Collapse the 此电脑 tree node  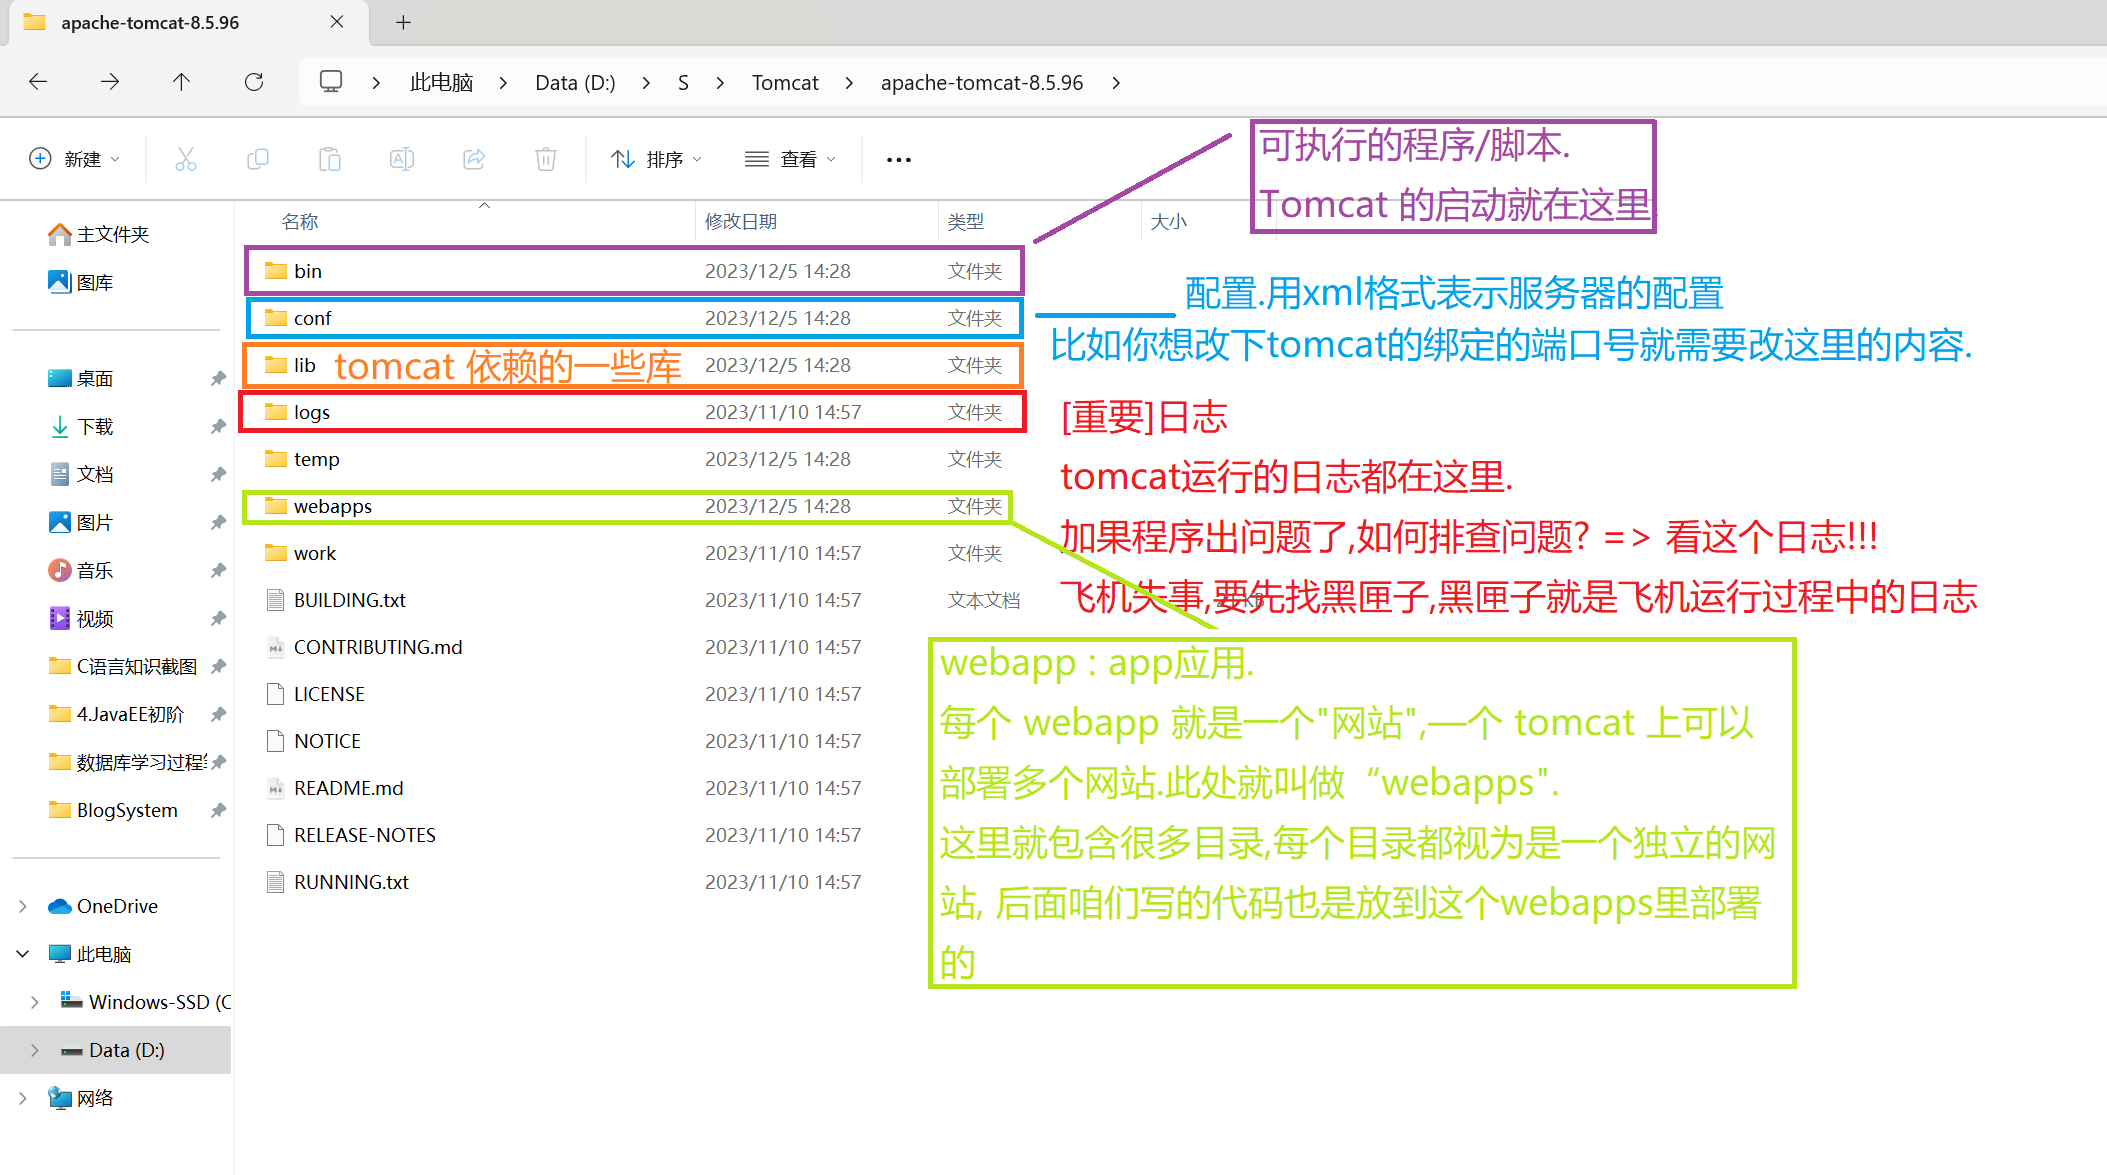(x=23, y=954)
